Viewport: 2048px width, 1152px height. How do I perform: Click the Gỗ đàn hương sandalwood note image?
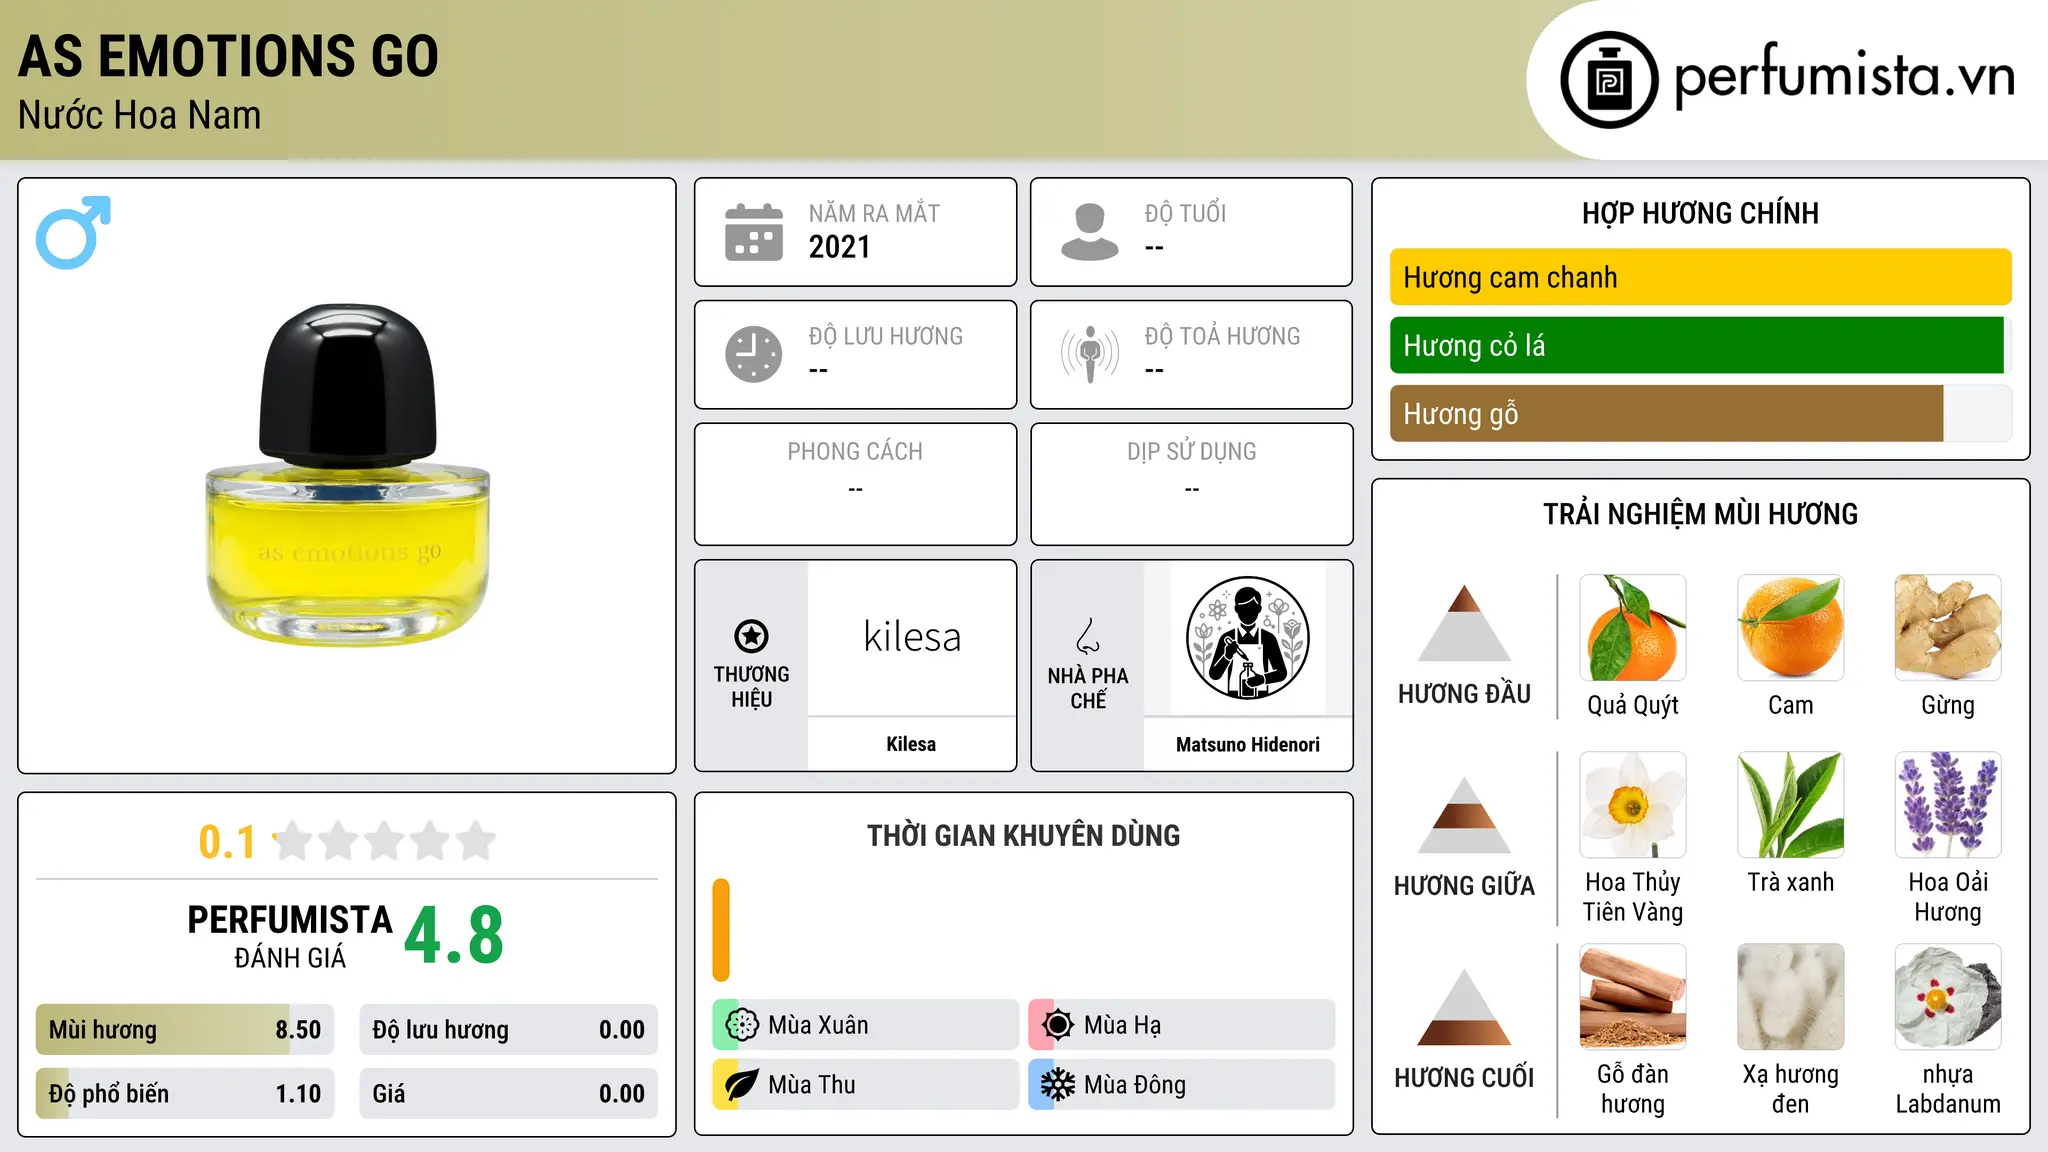1633,997
